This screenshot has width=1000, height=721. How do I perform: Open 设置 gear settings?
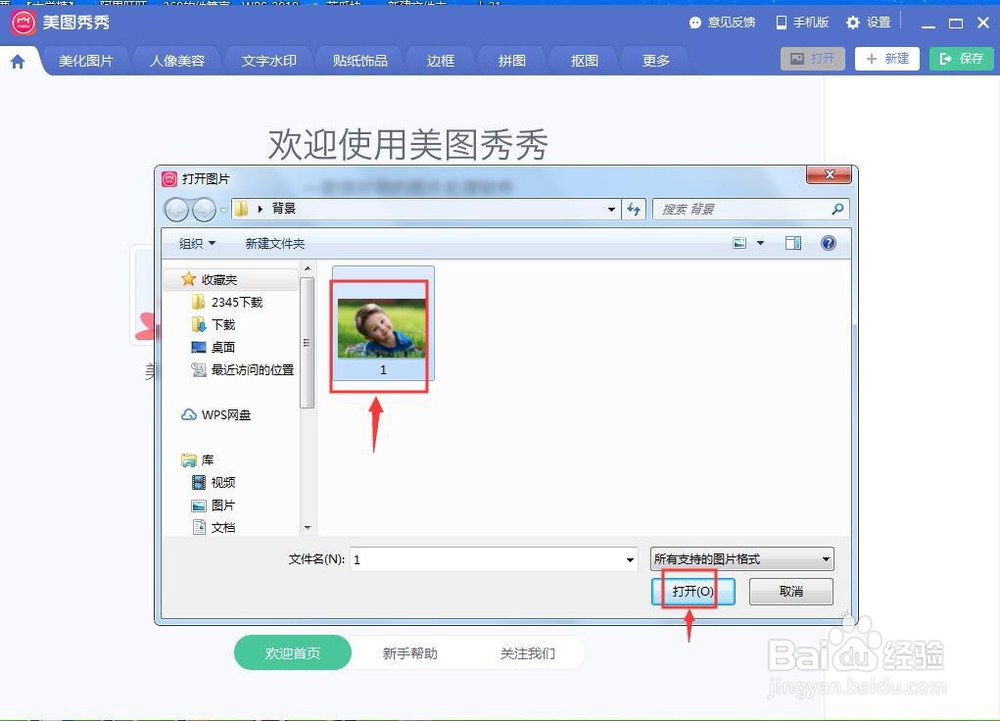pos(868,22)
